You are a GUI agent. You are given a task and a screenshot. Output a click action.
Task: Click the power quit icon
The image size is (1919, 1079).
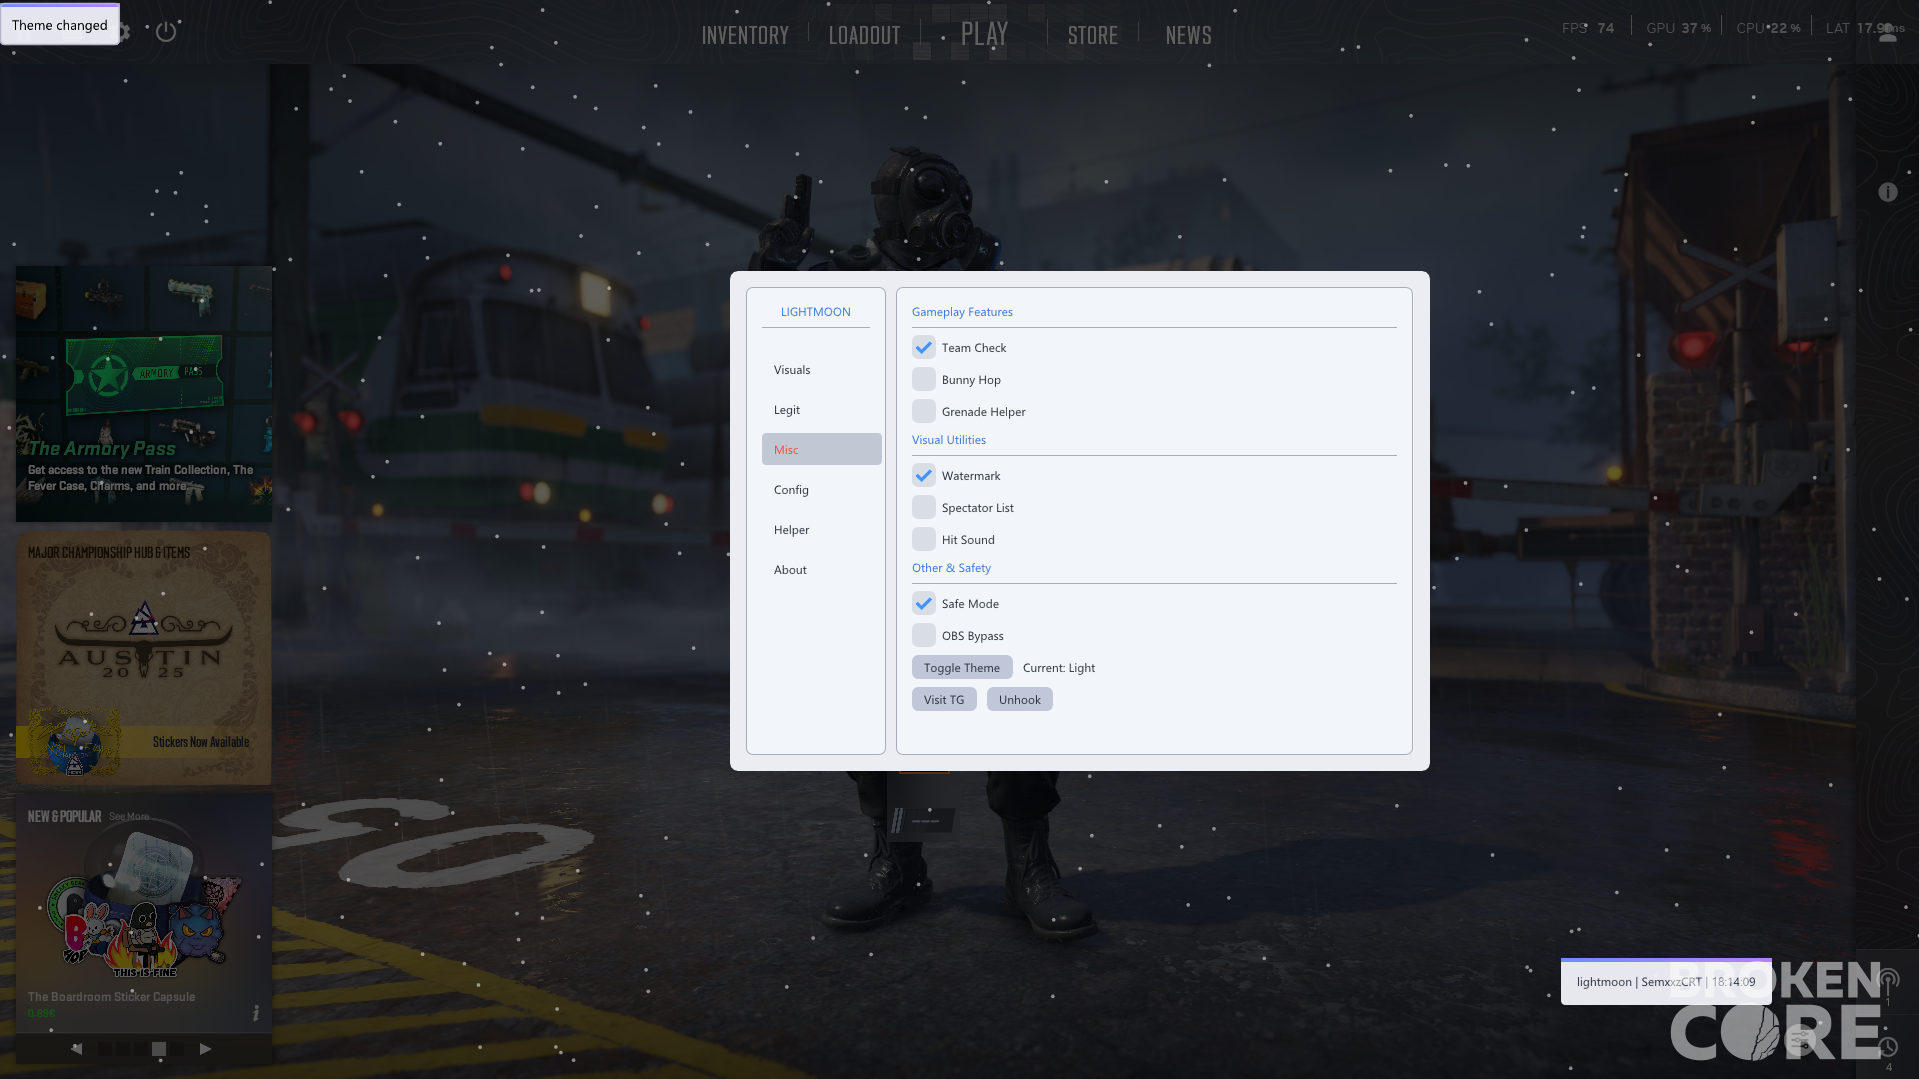click(166, 31)
